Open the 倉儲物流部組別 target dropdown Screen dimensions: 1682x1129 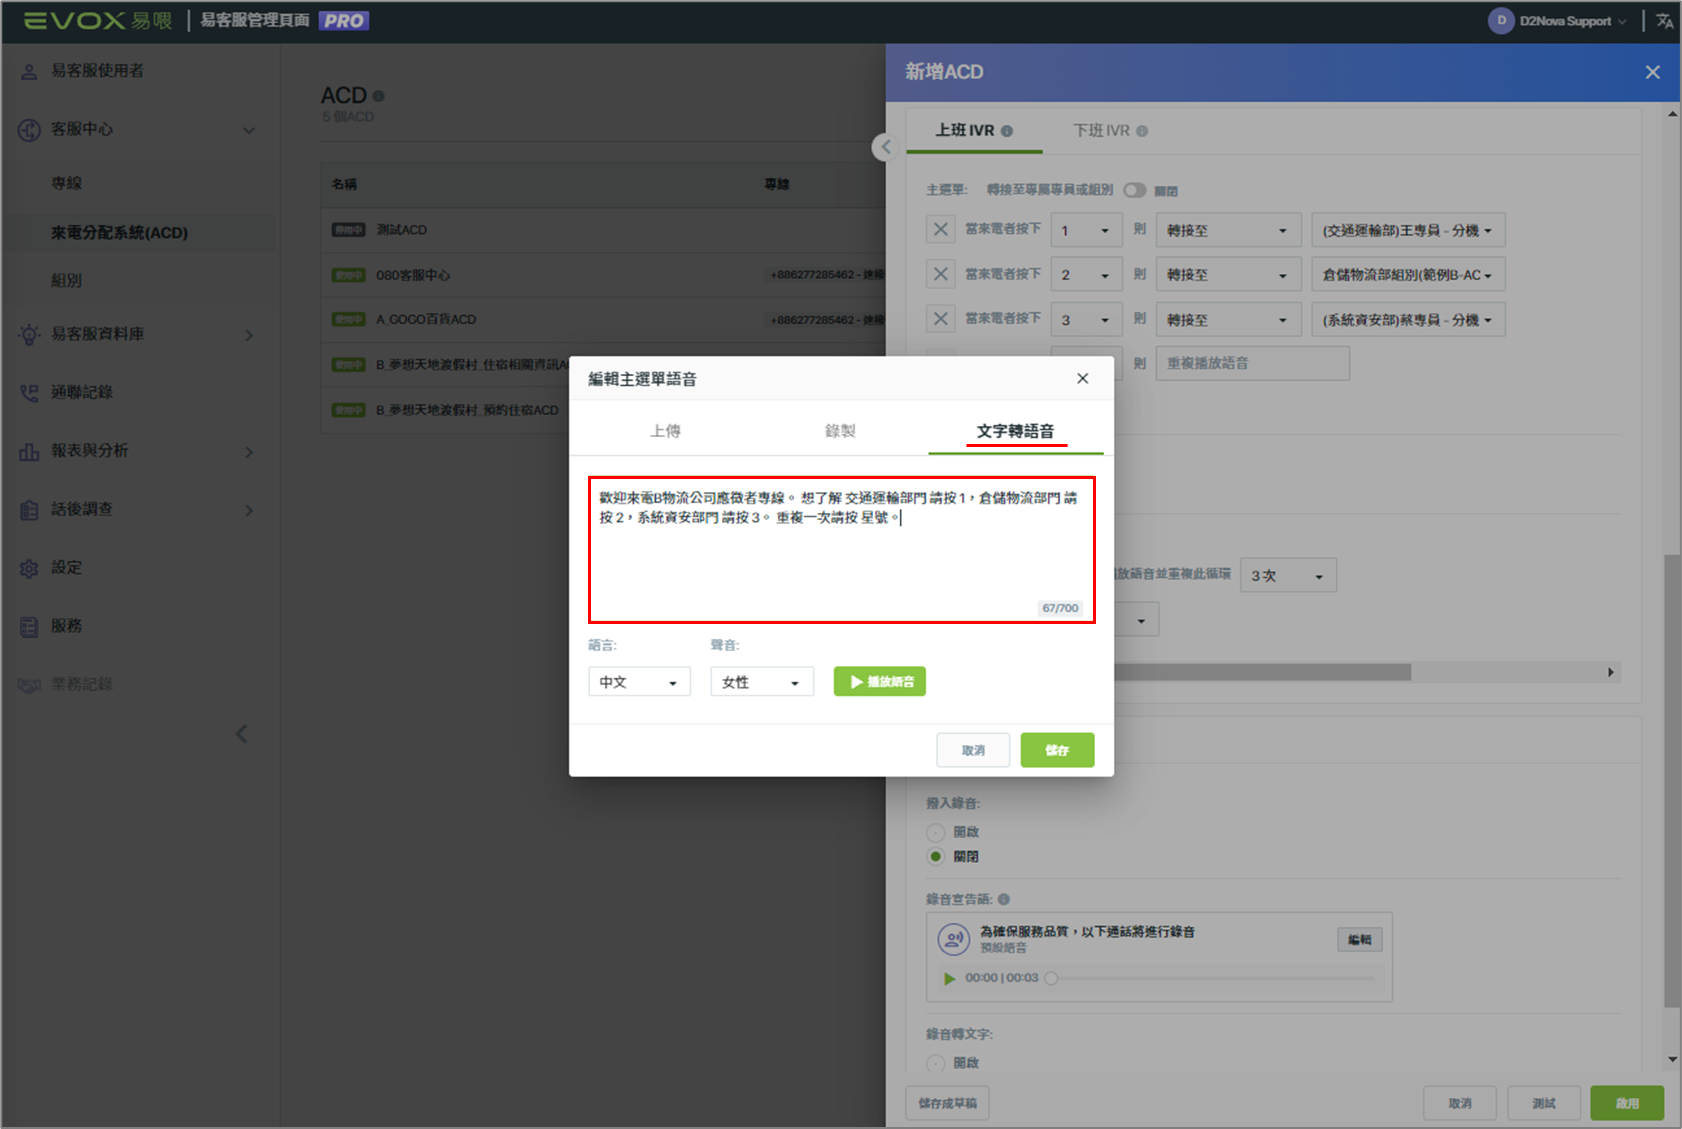click(x=1408, y=274)
